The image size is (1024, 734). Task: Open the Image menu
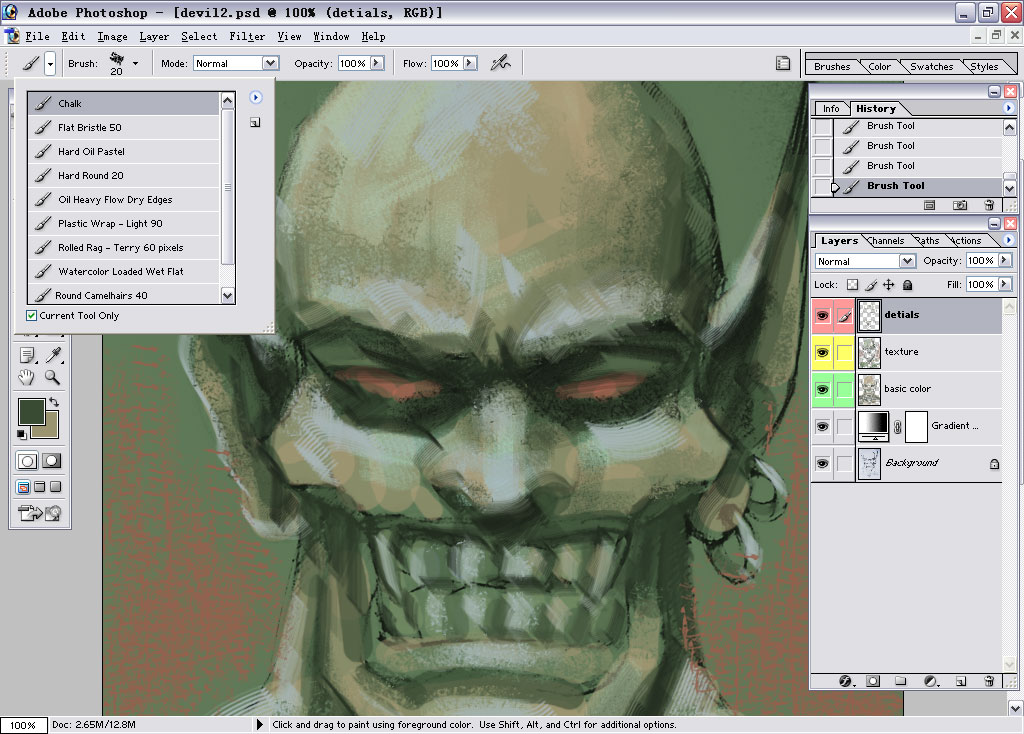pos(112,37)
